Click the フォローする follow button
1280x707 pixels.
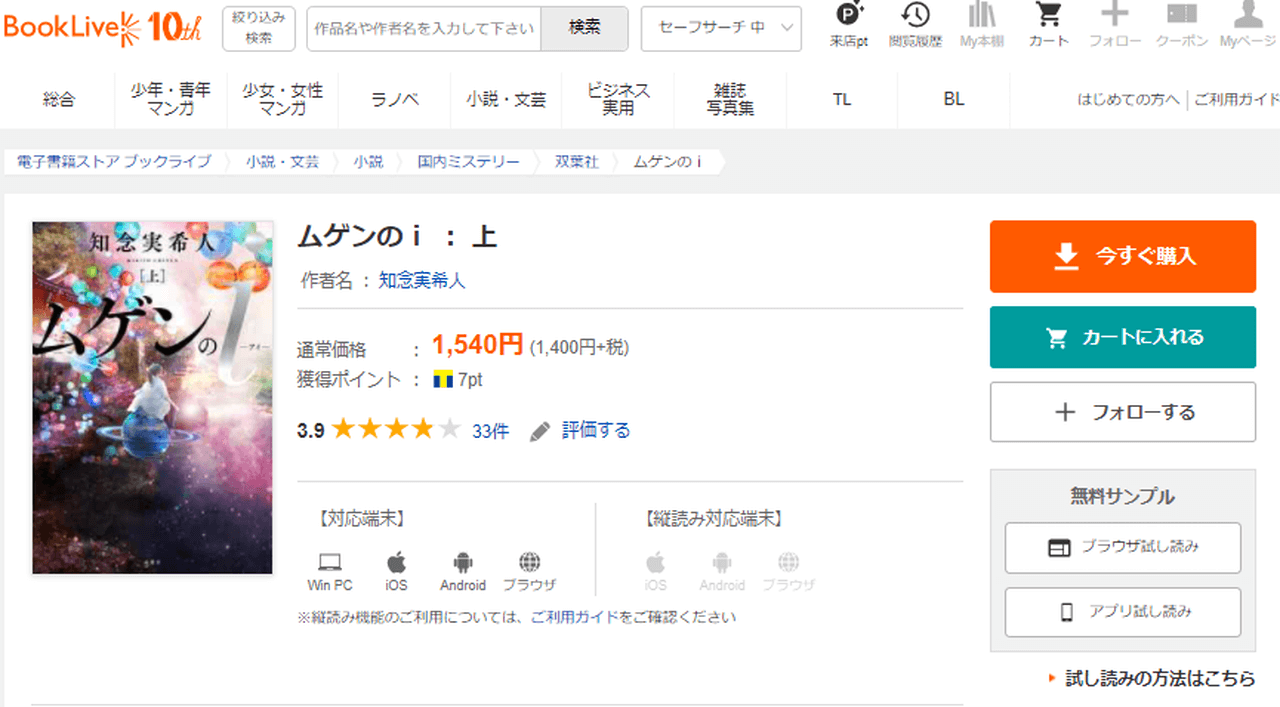[1122, 412]
